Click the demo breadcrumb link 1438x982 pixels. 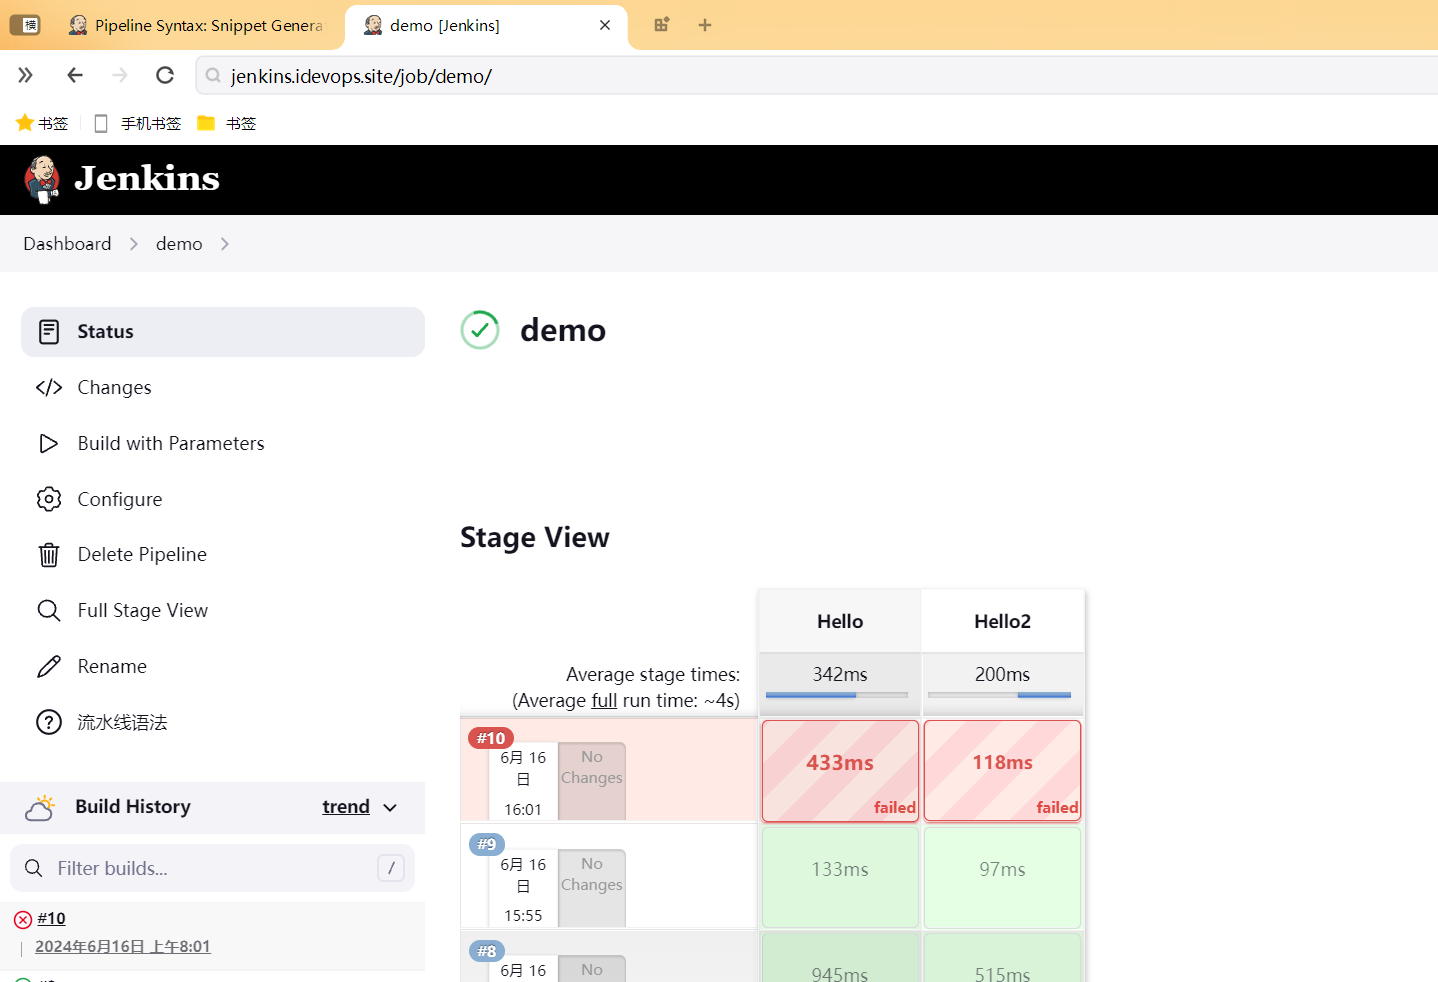click(179, 244)
